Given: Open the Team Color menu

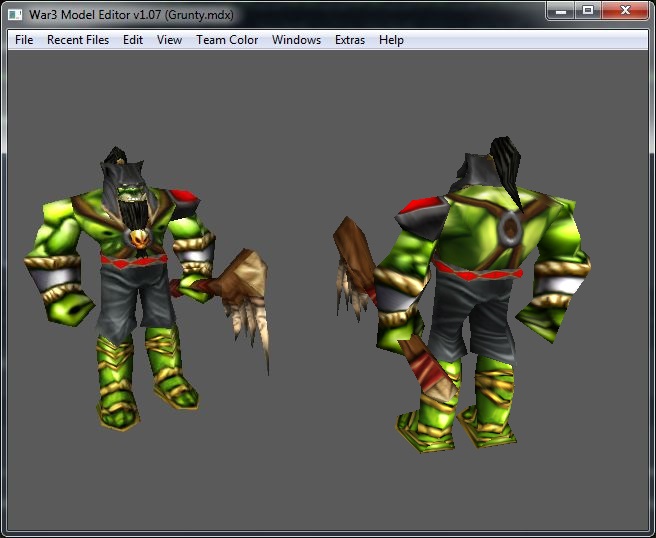Looking at the screenshot, I should tap(227, 40).
